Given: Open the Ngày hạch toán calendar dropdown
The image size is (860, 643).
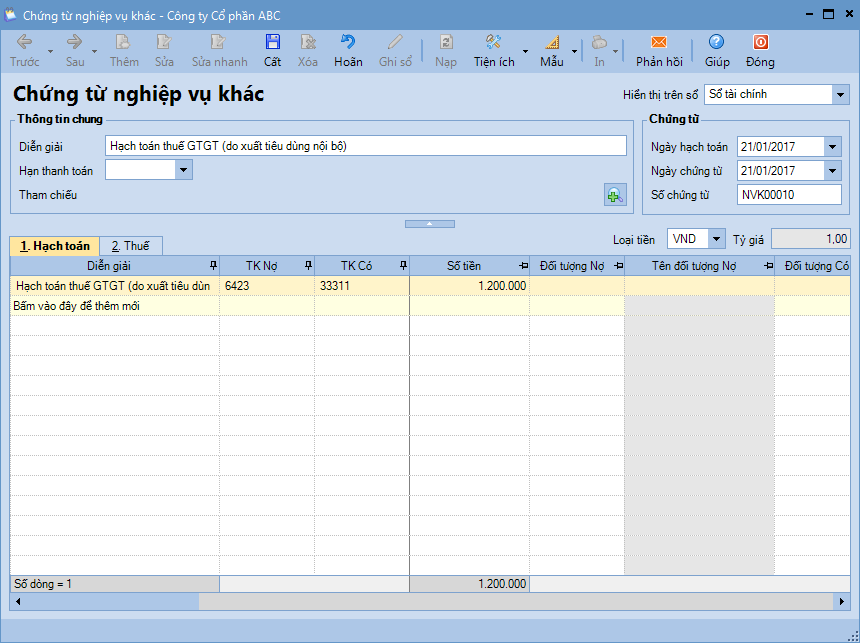Looking at the screenshot, I should click(x=833, y=147).
